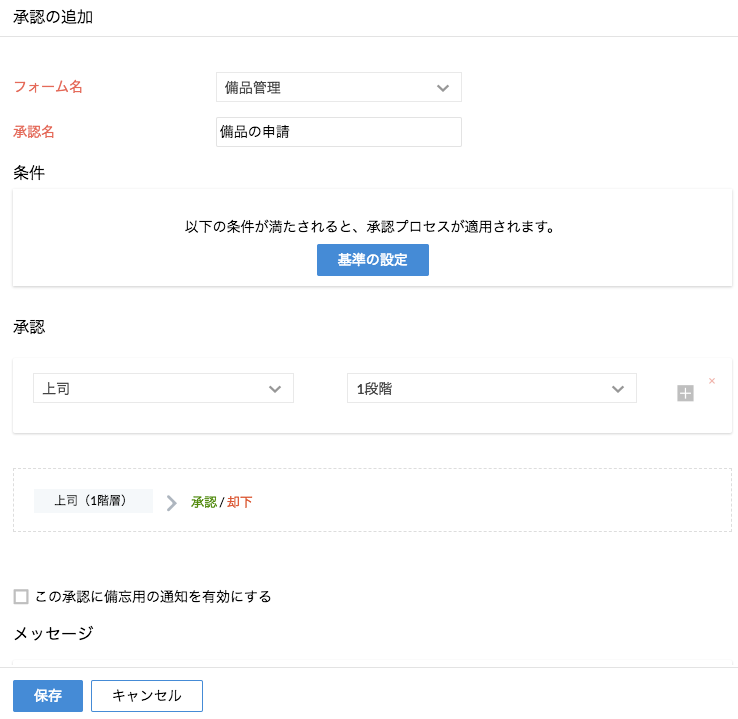The height and width of the screenshot is (719, 738).
Task: Expand the 1段階 level dropdown
Action: [x=492, y=388]
